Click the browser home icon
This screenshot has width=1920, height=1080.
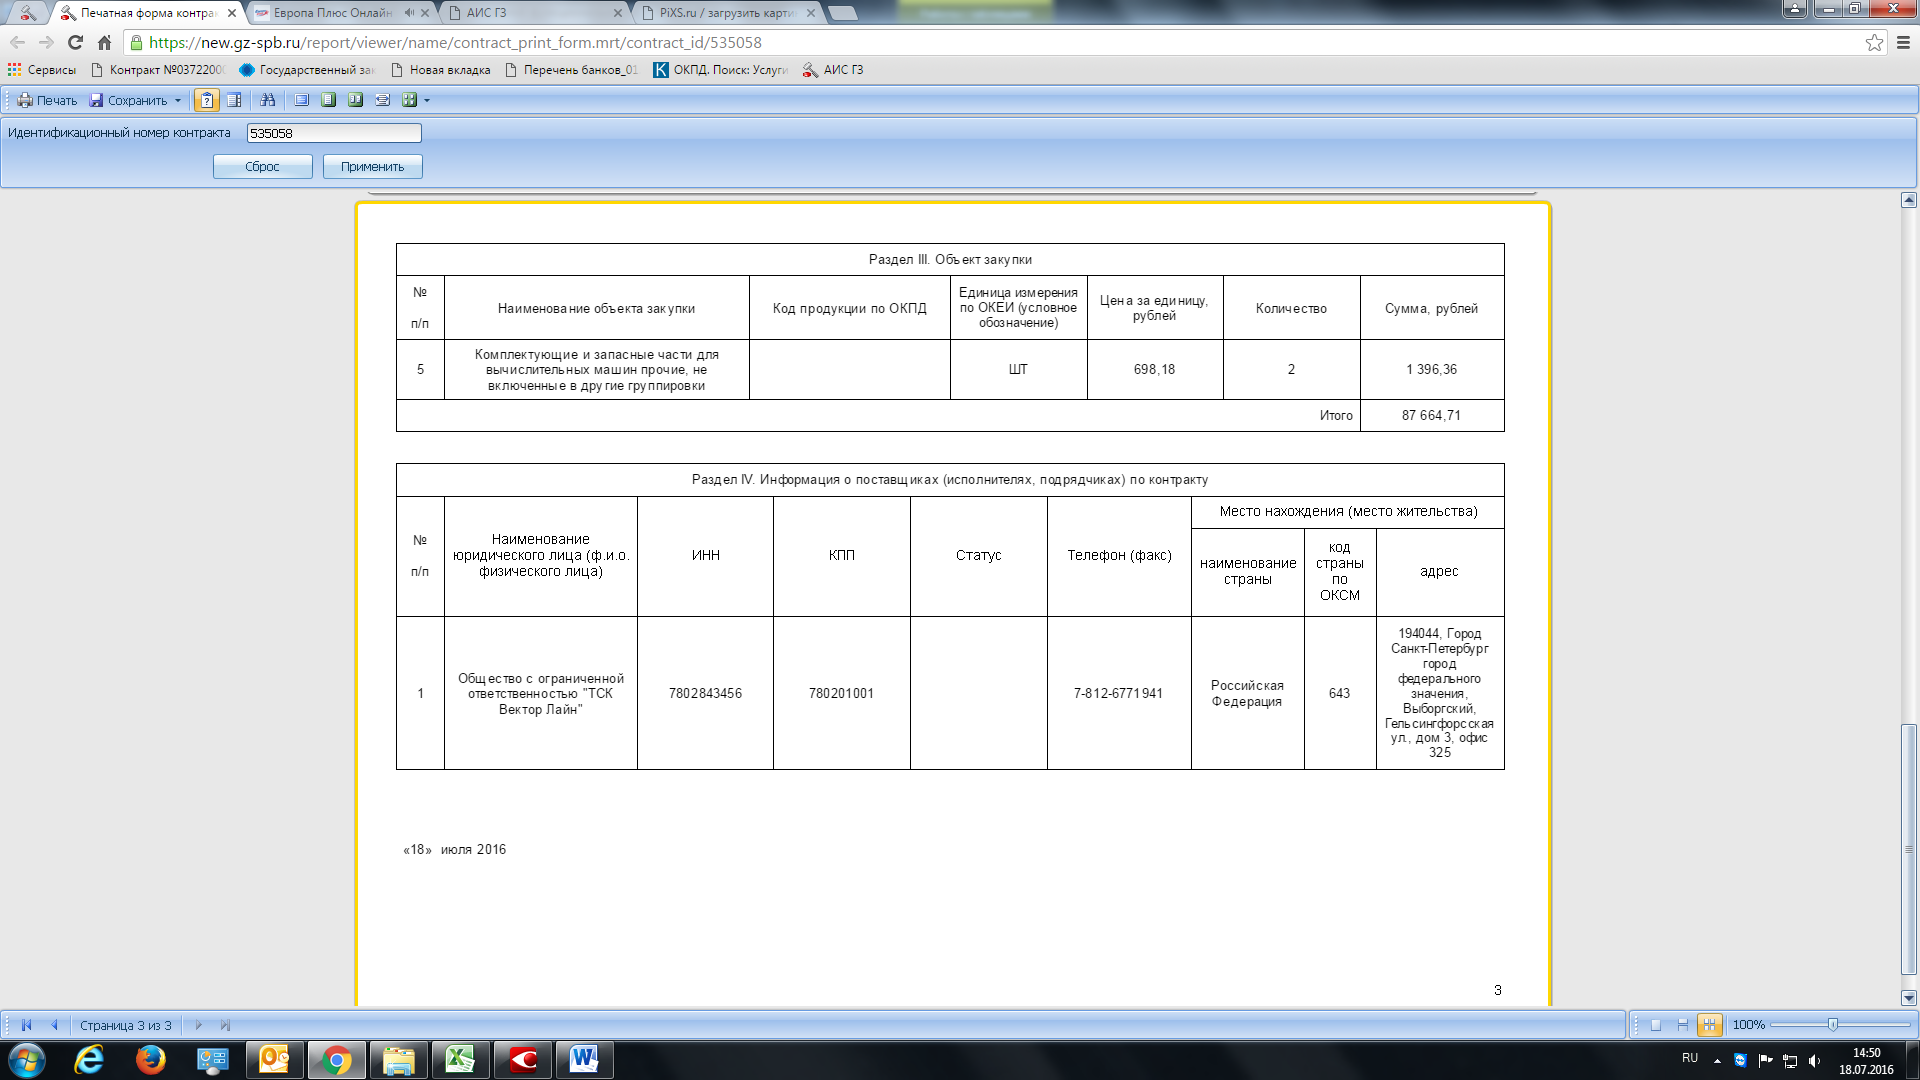[x=104, y=42]
